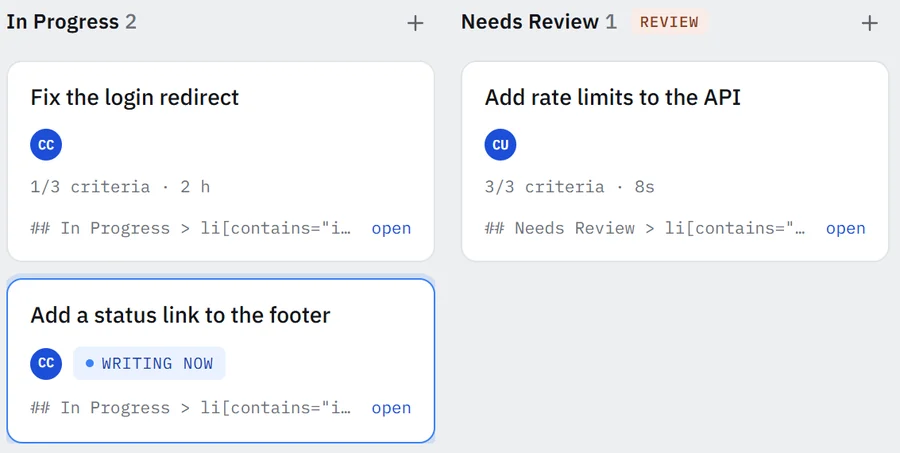Open the 'Fix the login redirect' card title
The height and width of the screenshot is (453, 900).
(135, 97)
